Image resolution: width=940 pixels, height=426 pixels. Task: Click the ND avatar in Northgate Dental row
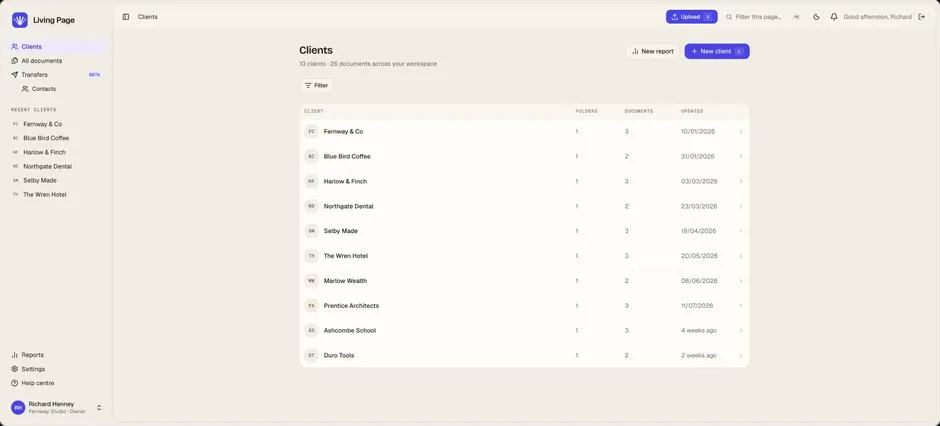click(311, 206)
